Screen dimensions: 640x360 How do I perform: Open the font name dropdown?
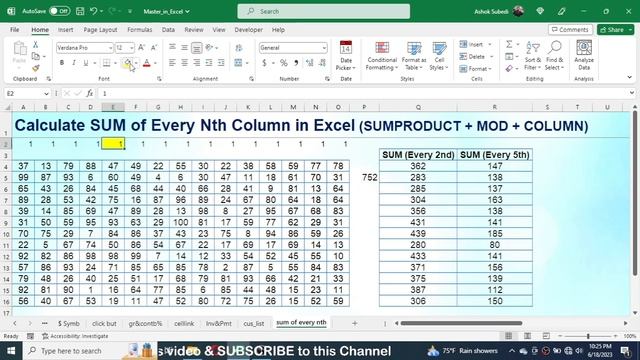point(110,48)
